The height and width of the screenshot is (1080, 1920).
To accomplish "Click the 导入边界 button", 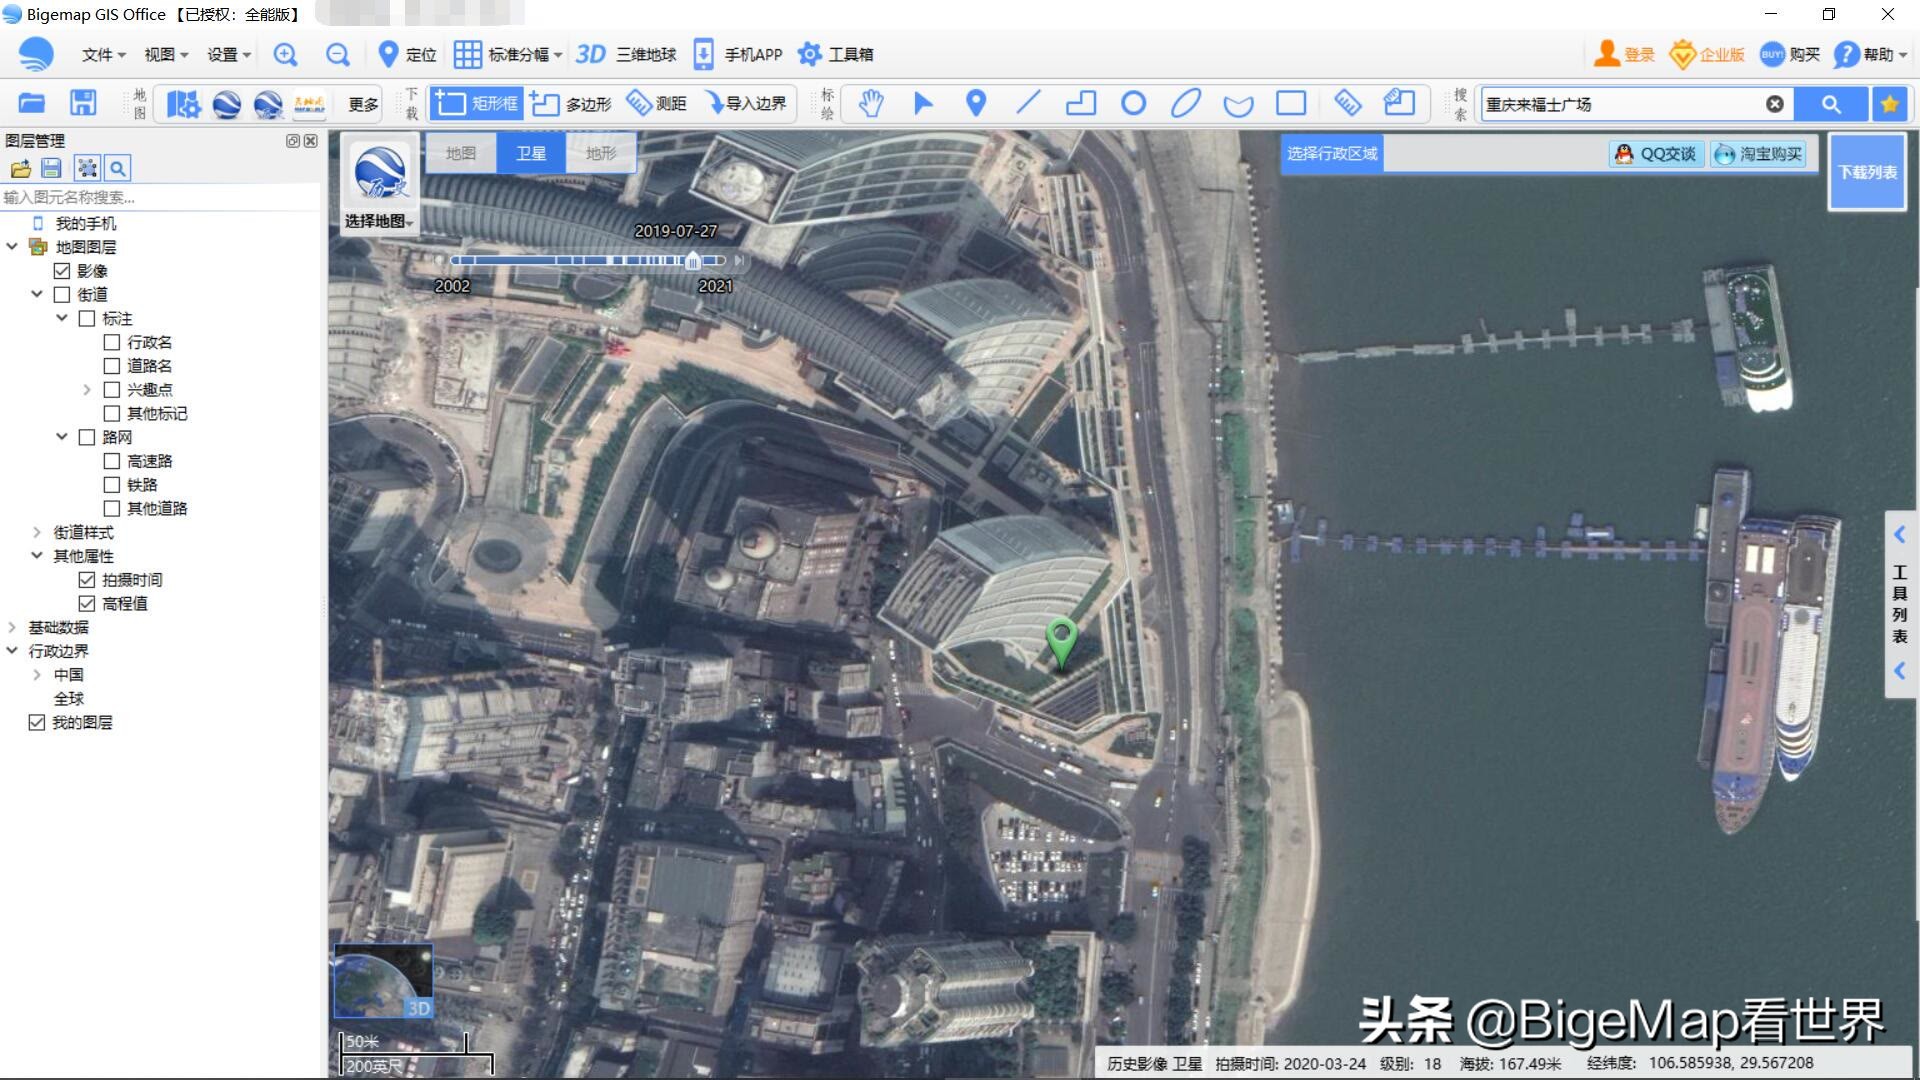I will point(746,103).
